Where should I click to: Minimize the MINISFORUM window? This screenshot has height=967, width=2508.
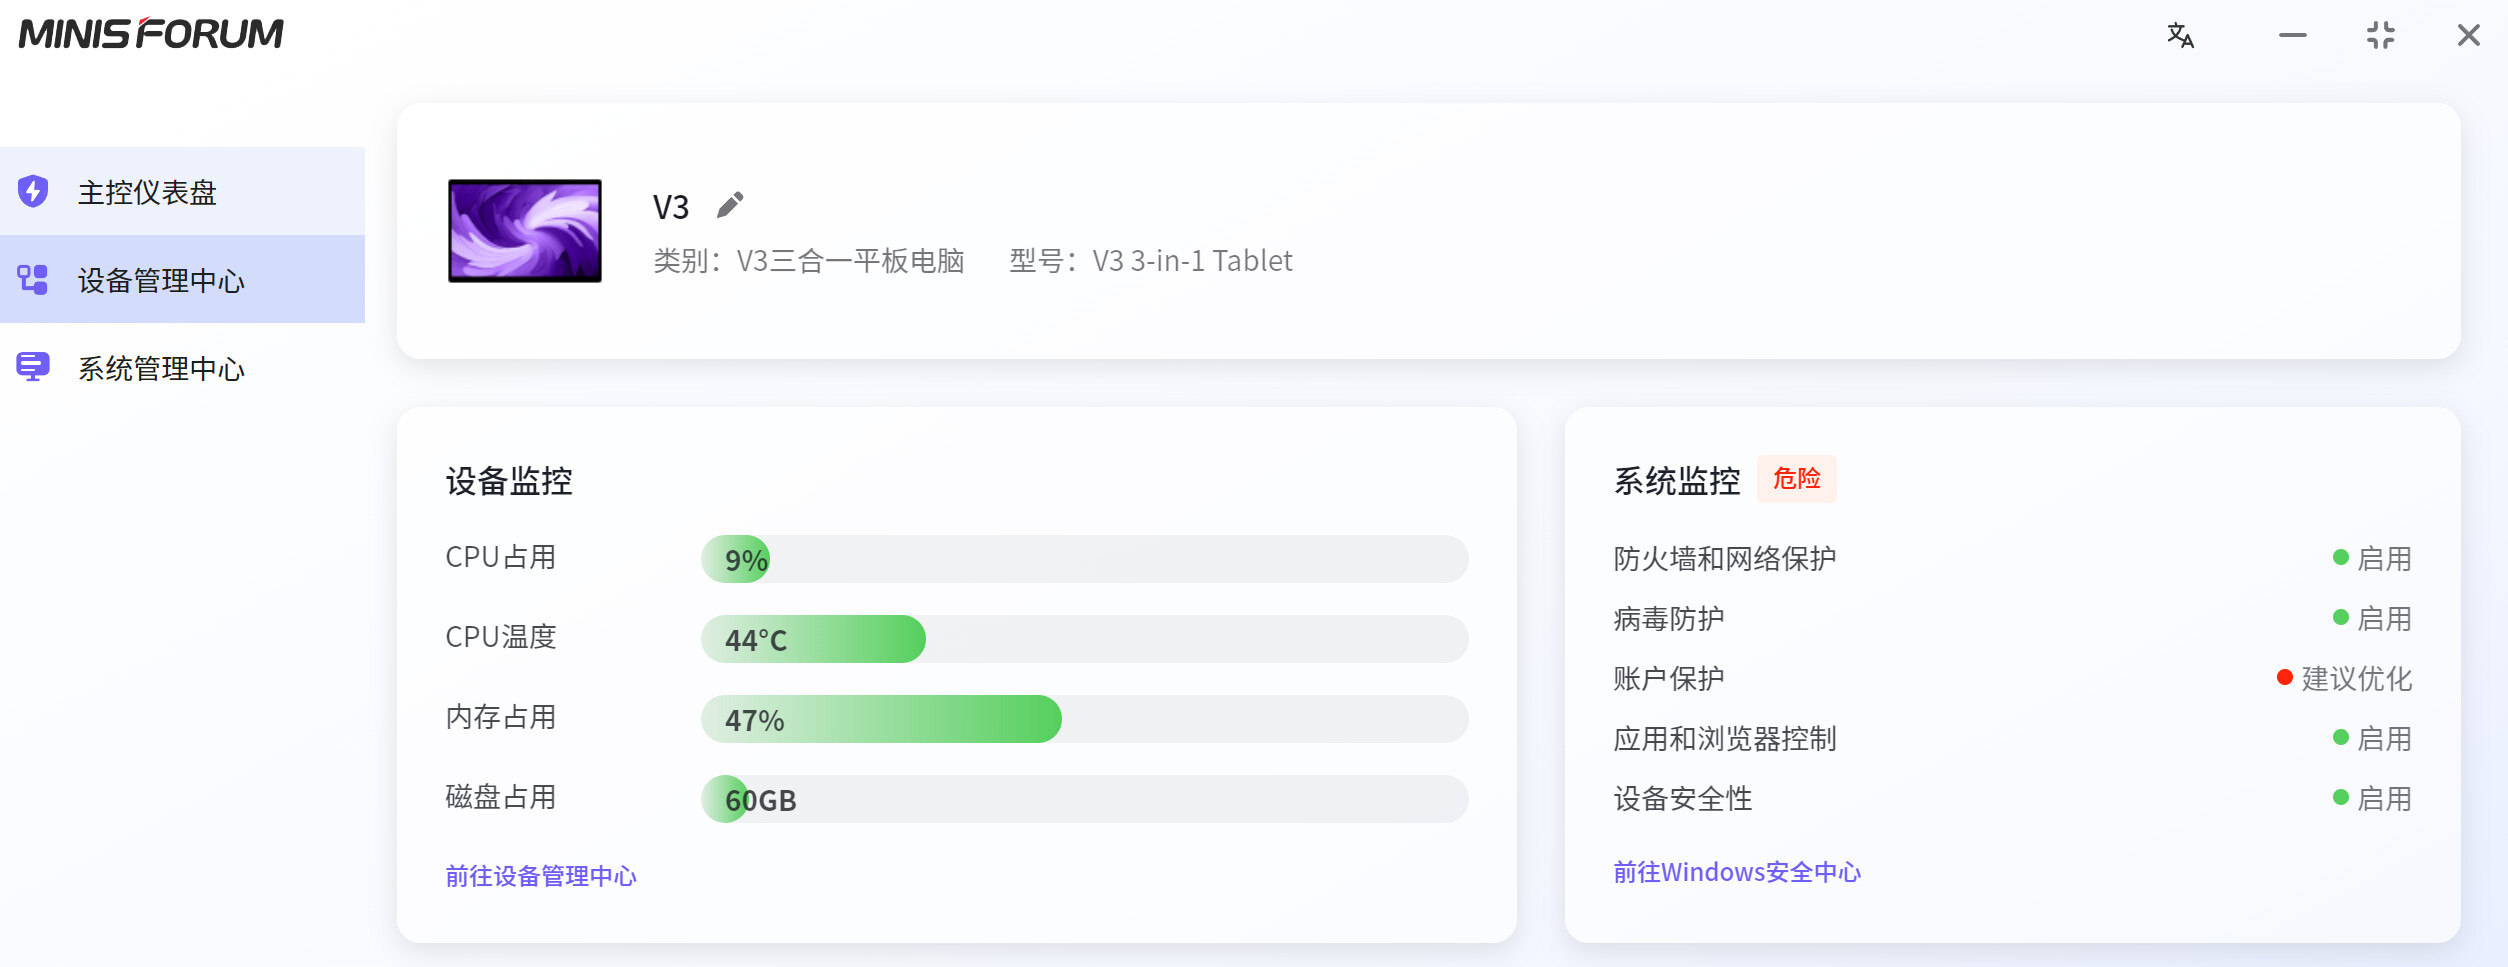click(2292, 36)
